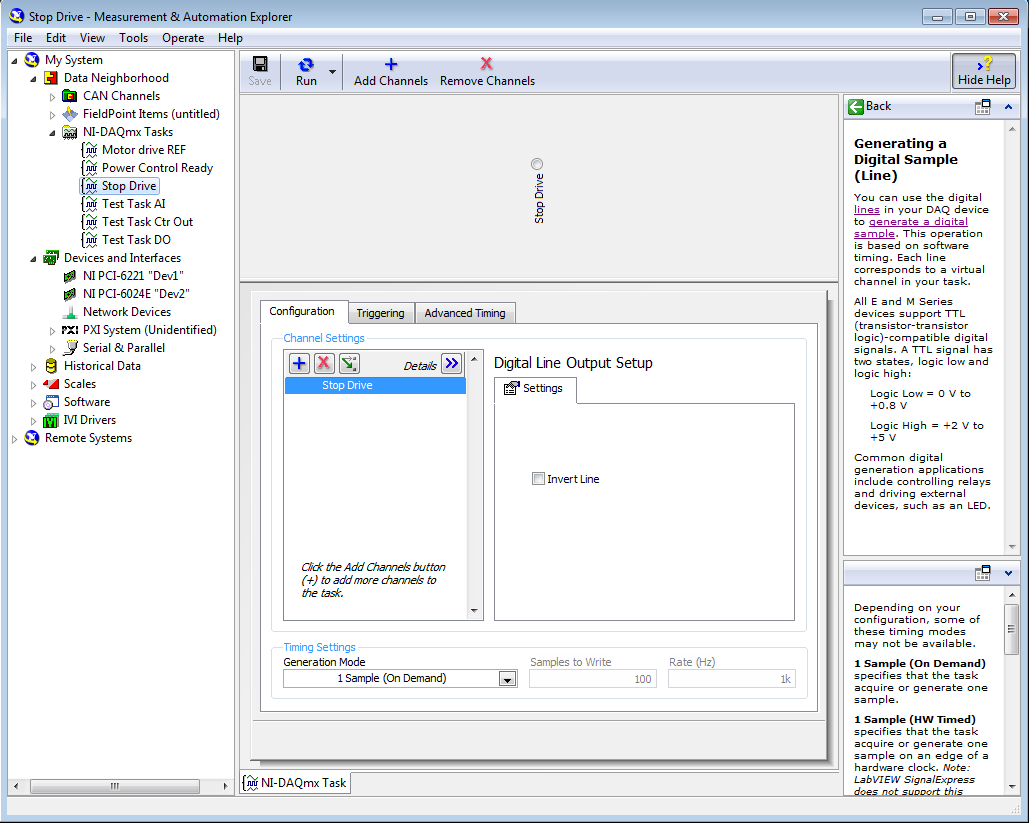This screenshot has width=1029, height=823.
Task: Select the NI PCI-6221 "Dev1" device icon
Action: 70,276
